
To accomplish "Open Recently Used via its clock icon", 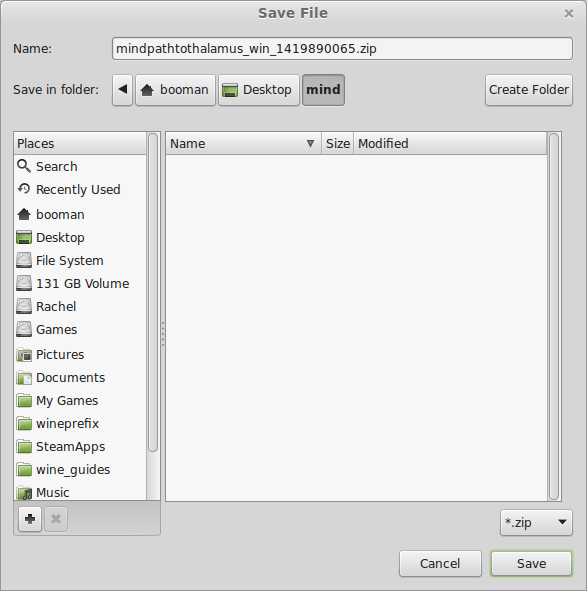I will pyautogui.click(x=24, y=189).
